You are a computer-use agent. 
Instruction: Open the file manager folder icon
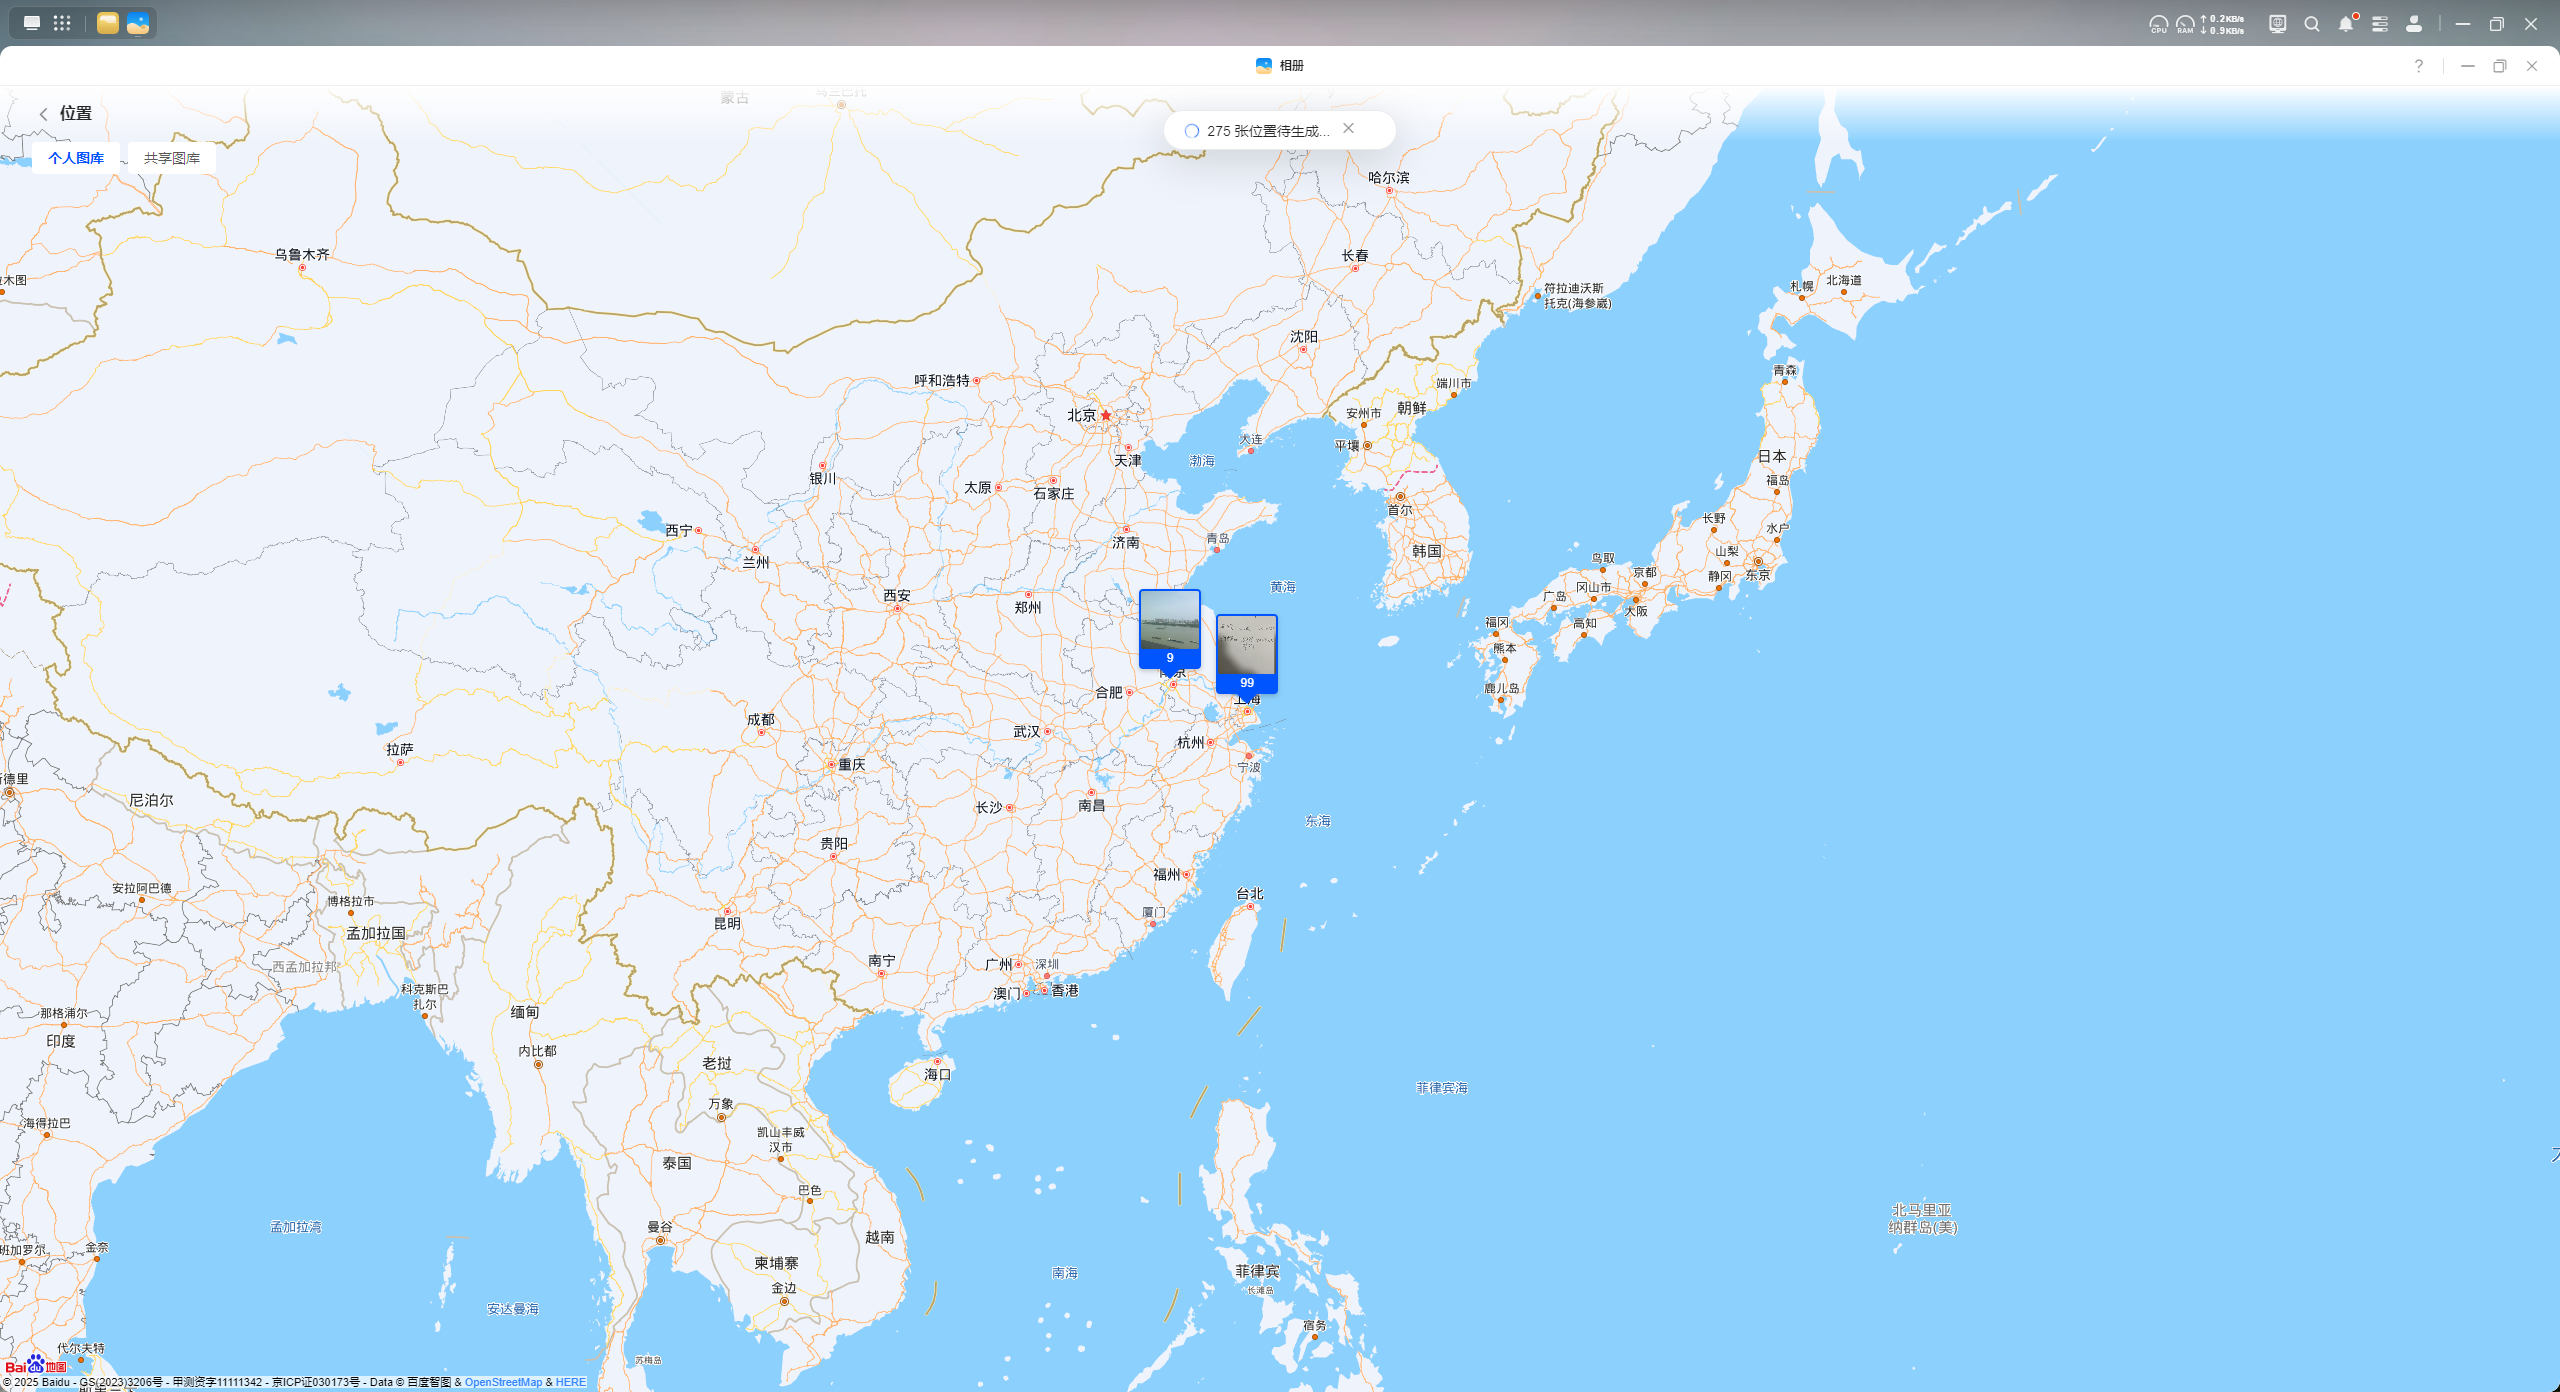point(108,23)
